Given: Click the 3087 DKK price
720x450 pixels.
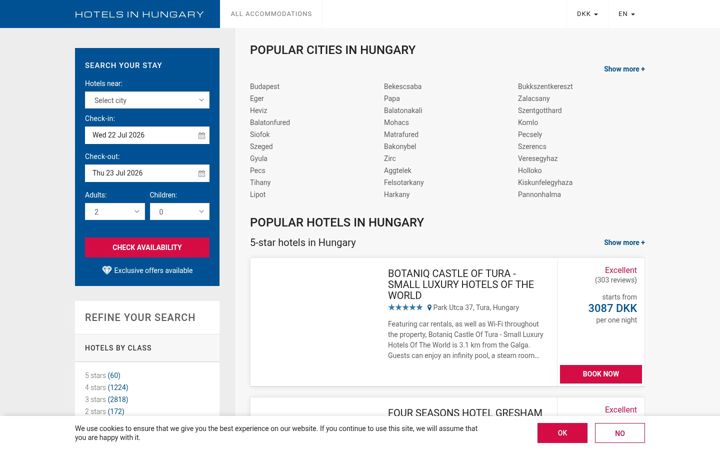Looking at the screenshot, I should coord(613,308).
